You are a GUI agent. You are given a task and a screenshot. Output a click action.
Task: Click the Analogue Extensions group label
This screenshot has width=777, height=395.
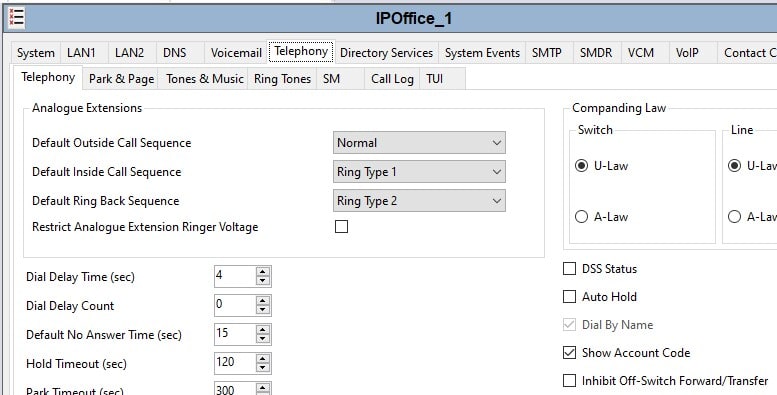(87, 108)
